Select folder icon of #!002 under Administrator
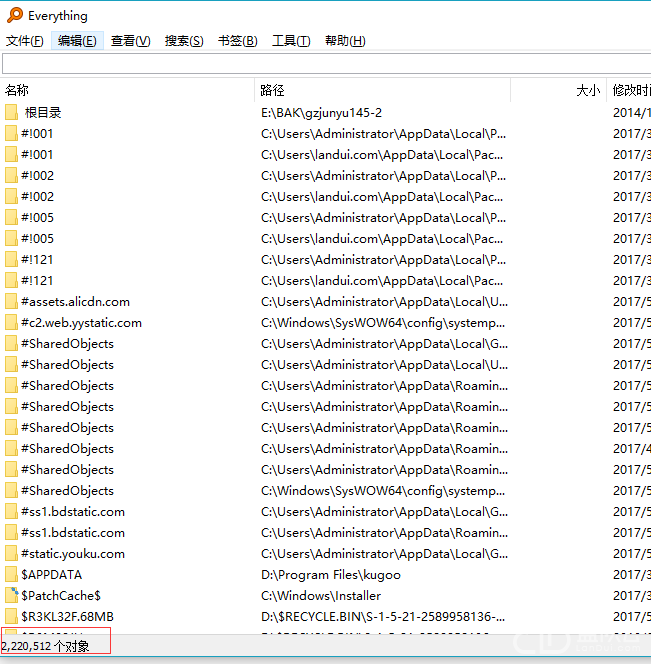This screenshot has height=664, width=651. click(x=11, y=175)
